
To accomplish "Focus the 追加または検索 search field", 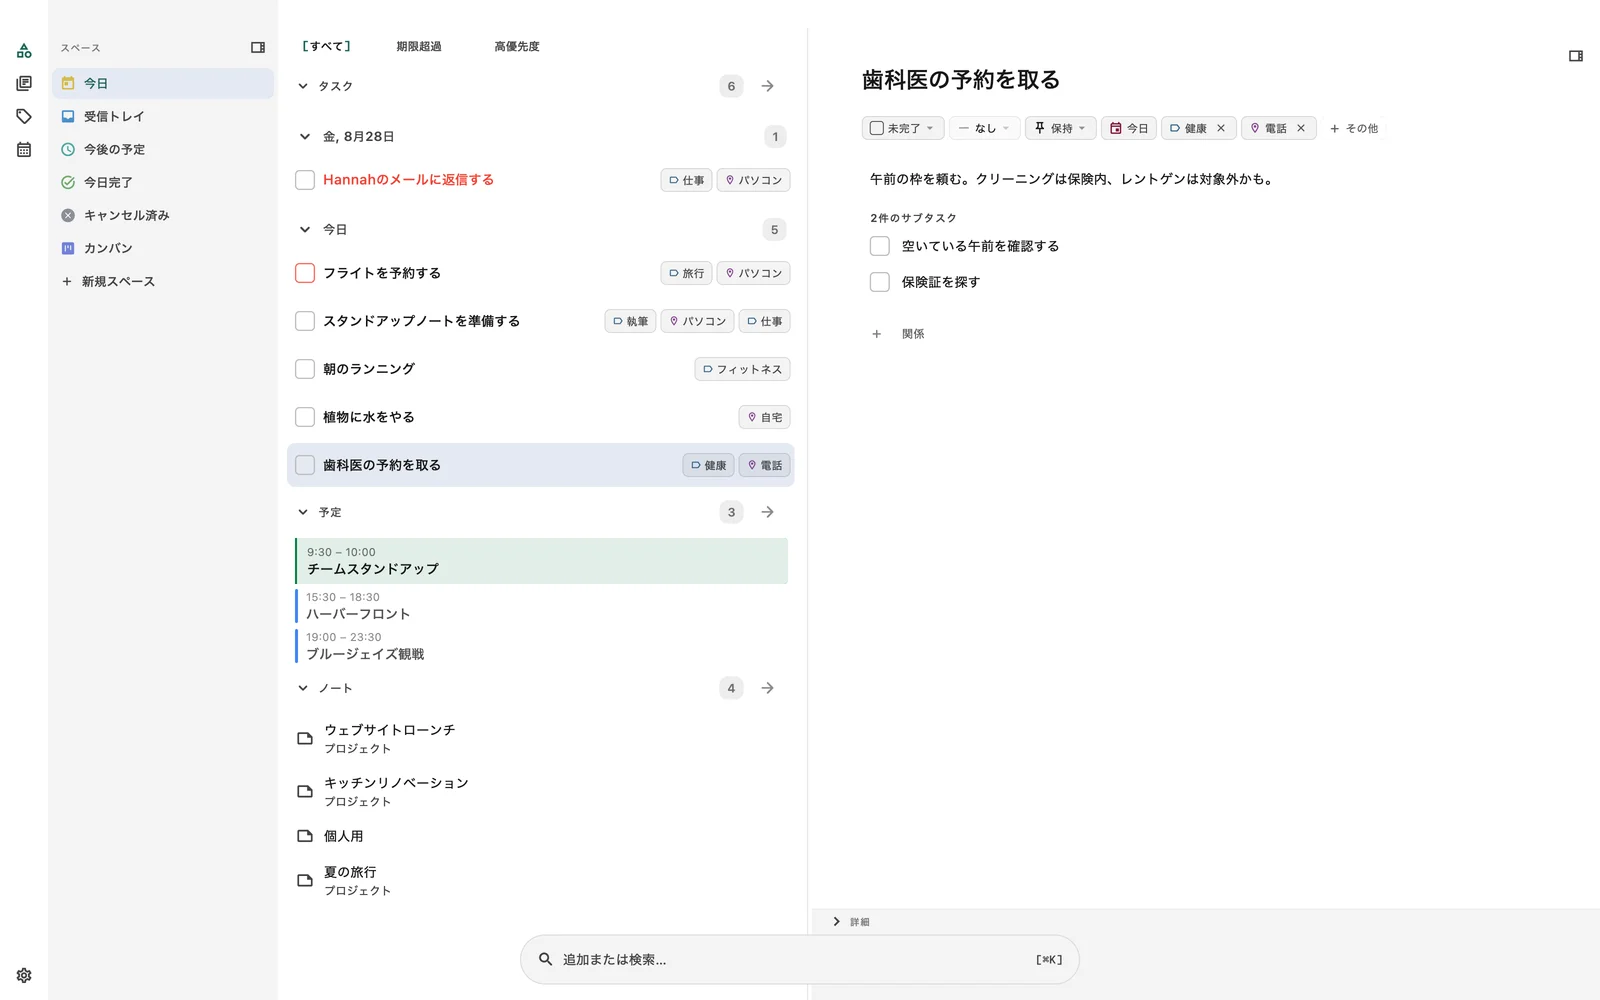I will point(800,960).
